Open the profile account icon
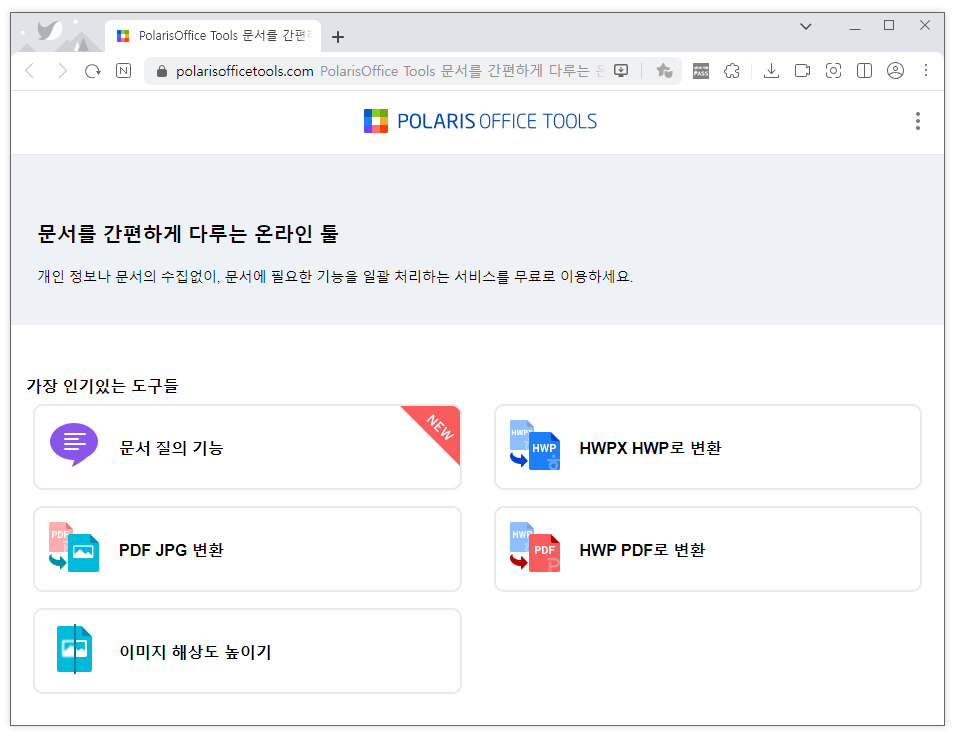955x737 pixels. coord(895,71)
